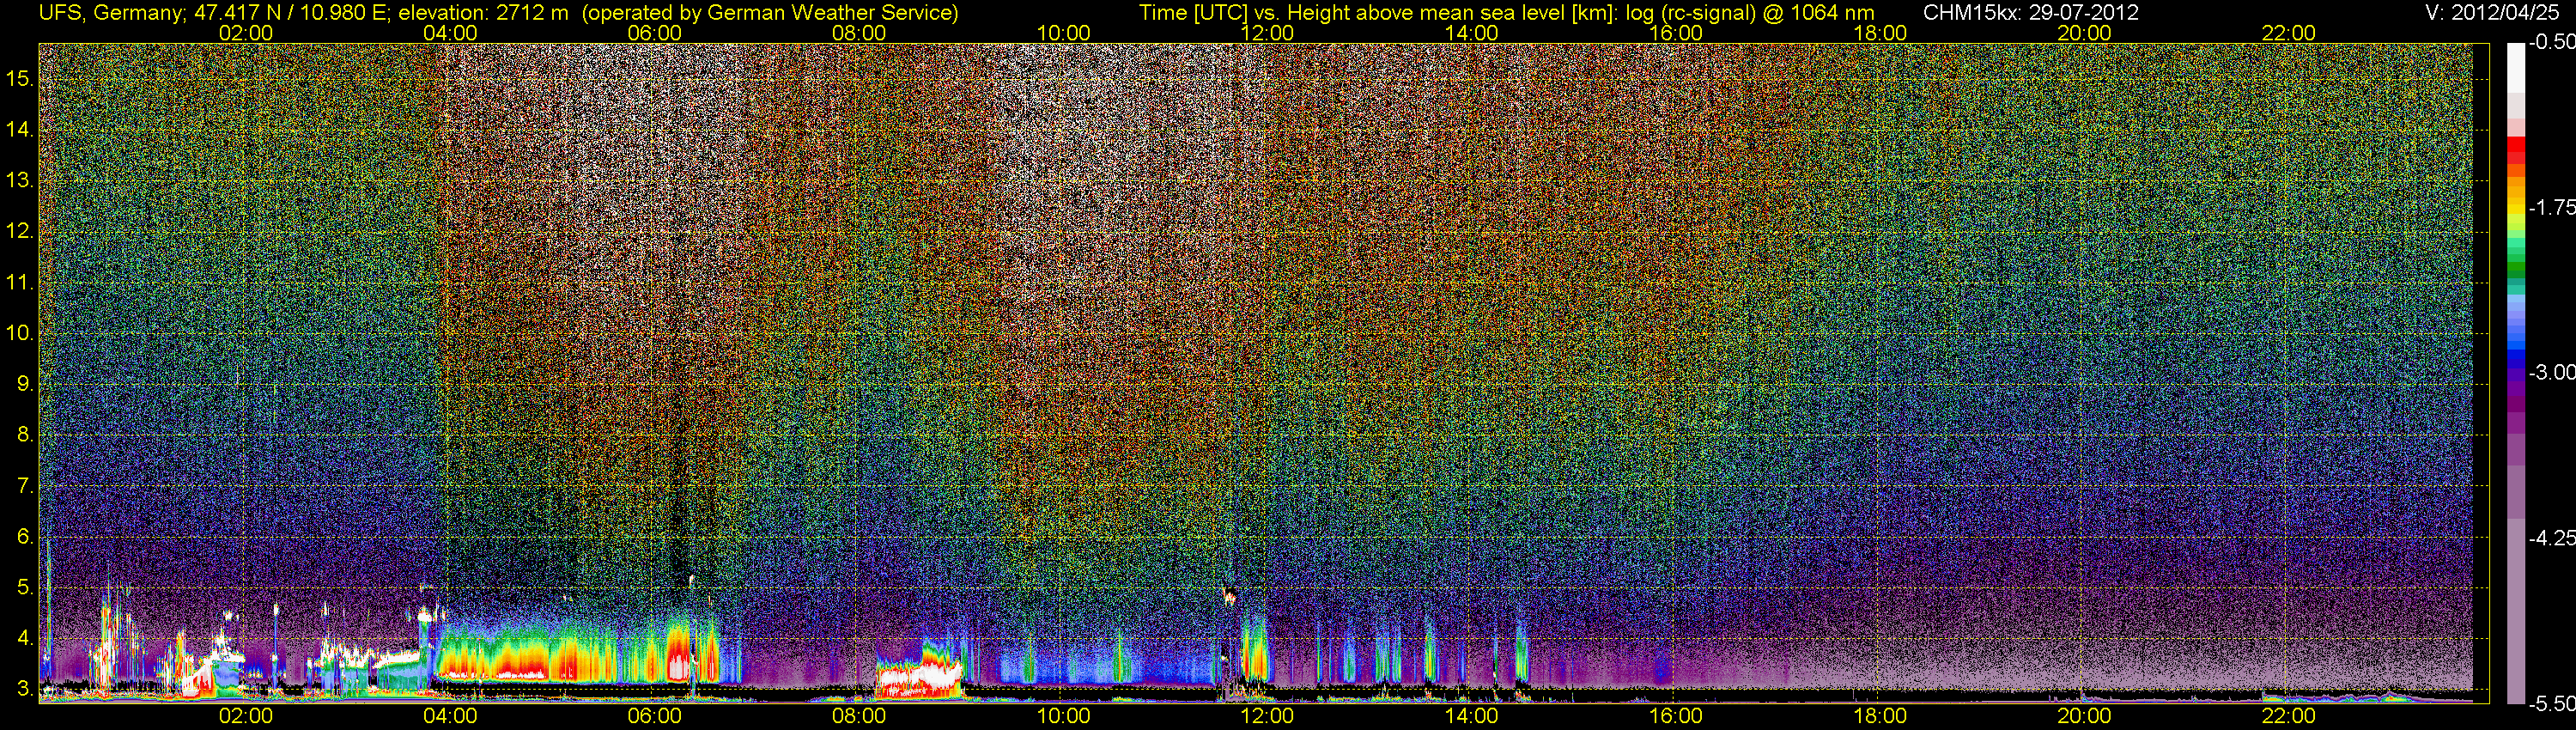Click the "-1.75" color scale value
Screen dimensions: 2576x730
click(2551, 208)
